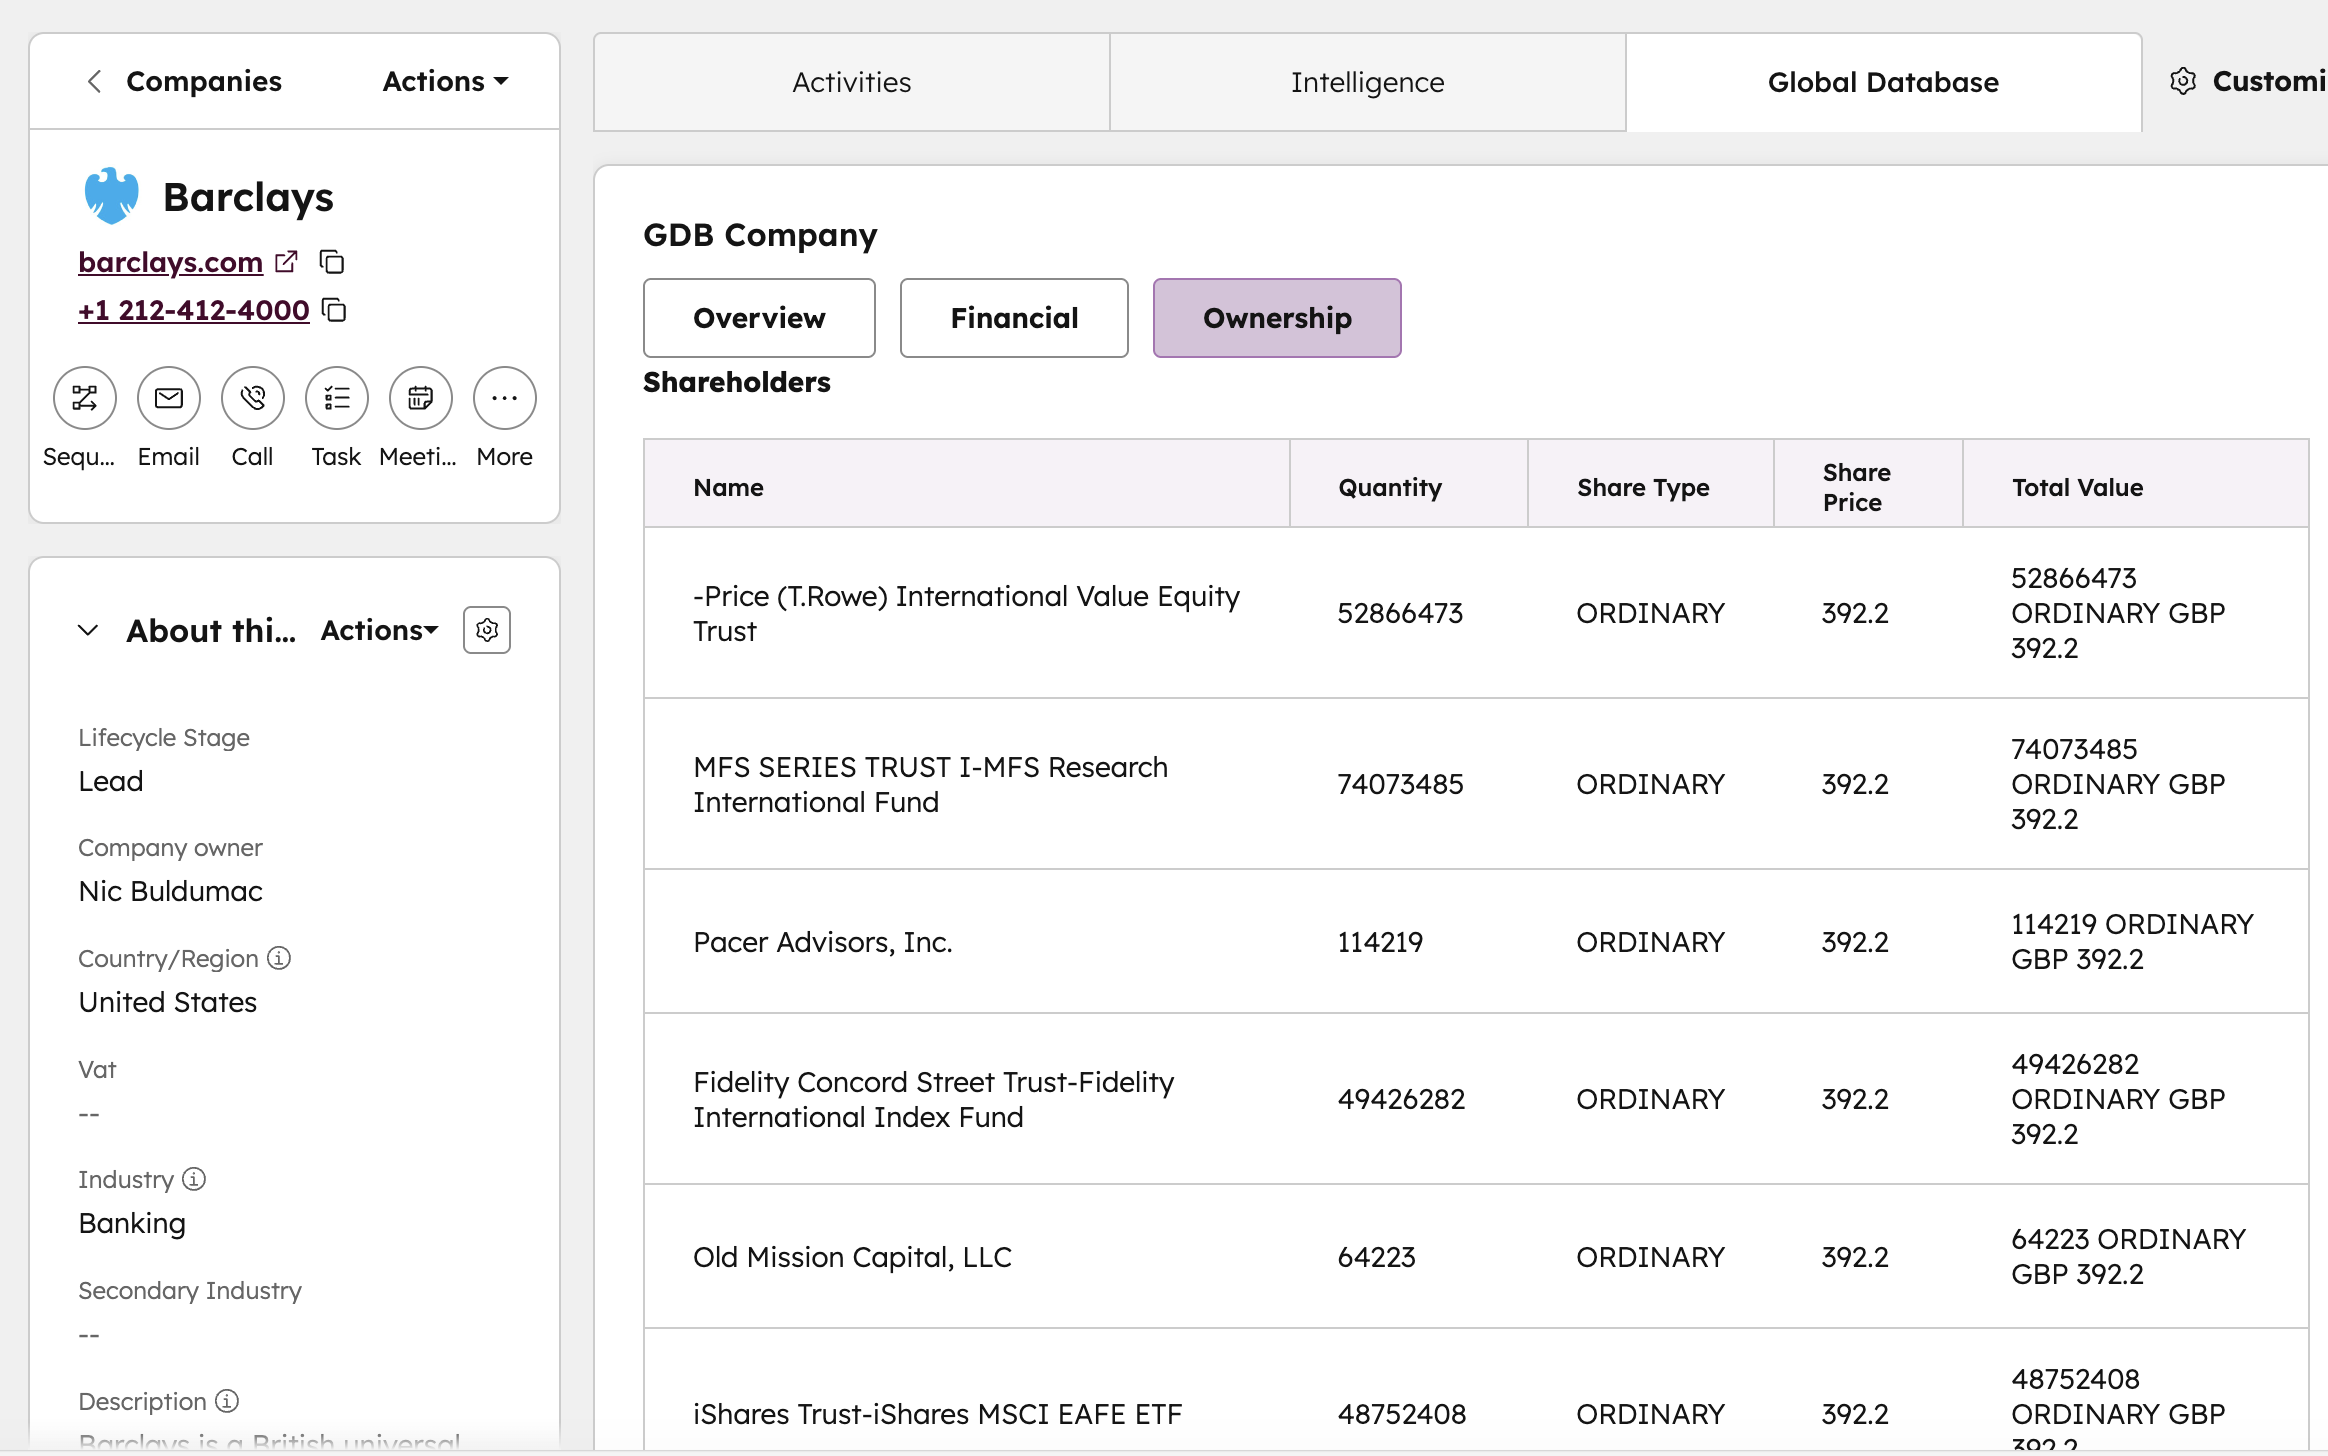The height and width of the screenshot is (1456, 2328).
Task: Create a Task for Barclays
Action: click(337, 398)
